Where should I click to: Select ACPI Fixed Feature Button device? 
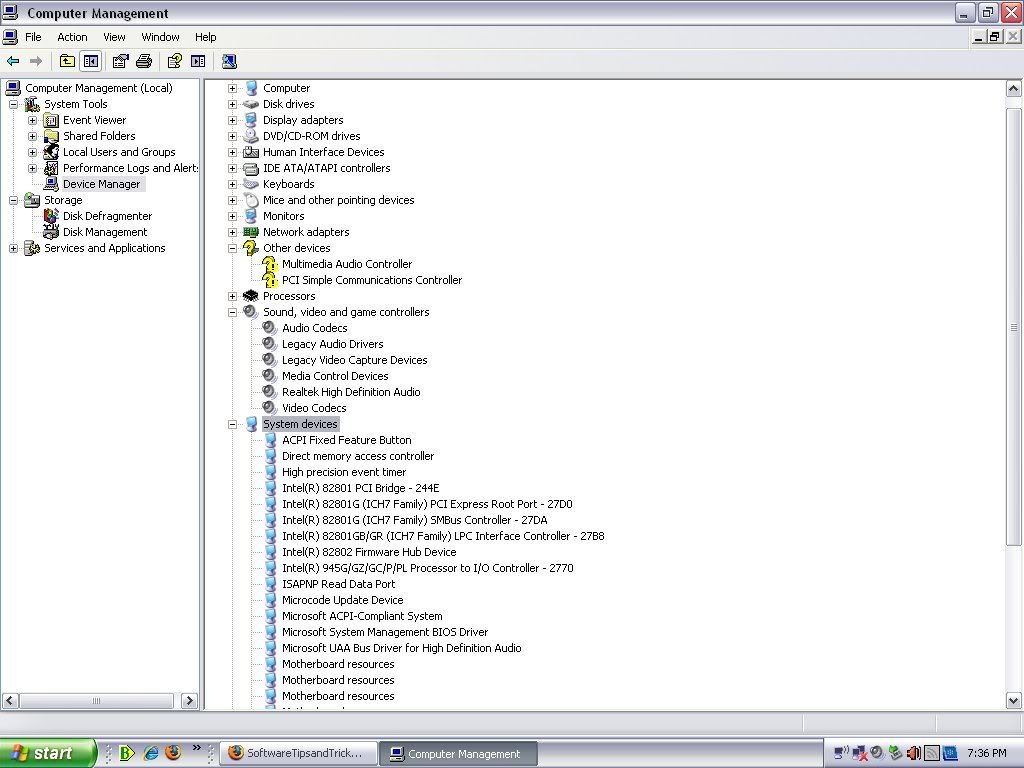coord(347,440)
